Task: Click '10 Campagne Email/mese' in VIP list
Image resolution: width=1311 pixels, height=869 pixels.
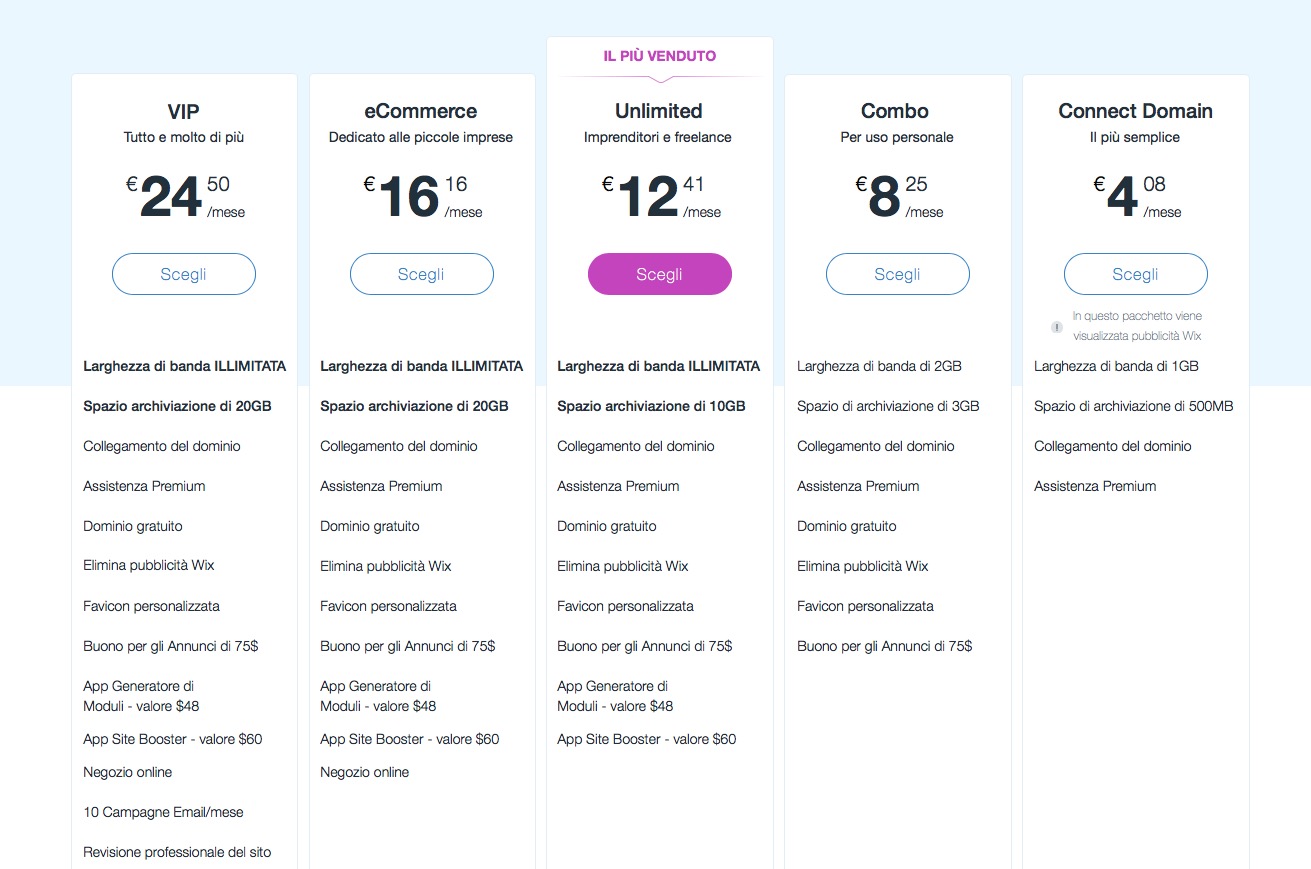Action: (x=163, y=812)
